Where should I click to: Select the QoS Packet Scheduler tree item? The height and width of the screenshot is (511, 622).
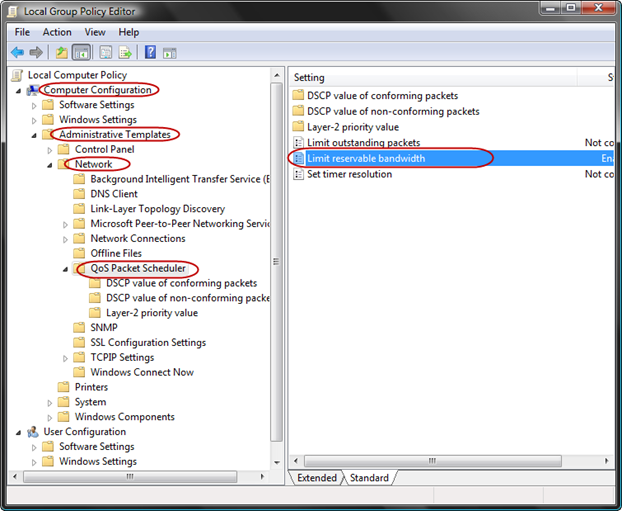[138, 268]
